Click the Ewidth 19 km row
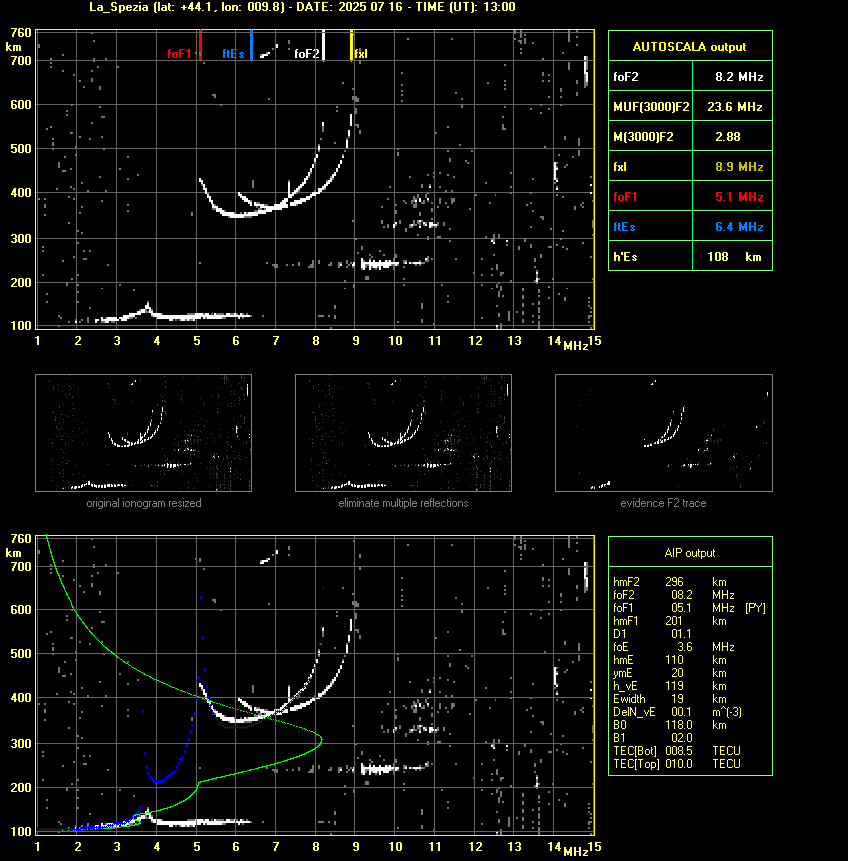The height and width of the screenshot is (861, 848). 670,699
